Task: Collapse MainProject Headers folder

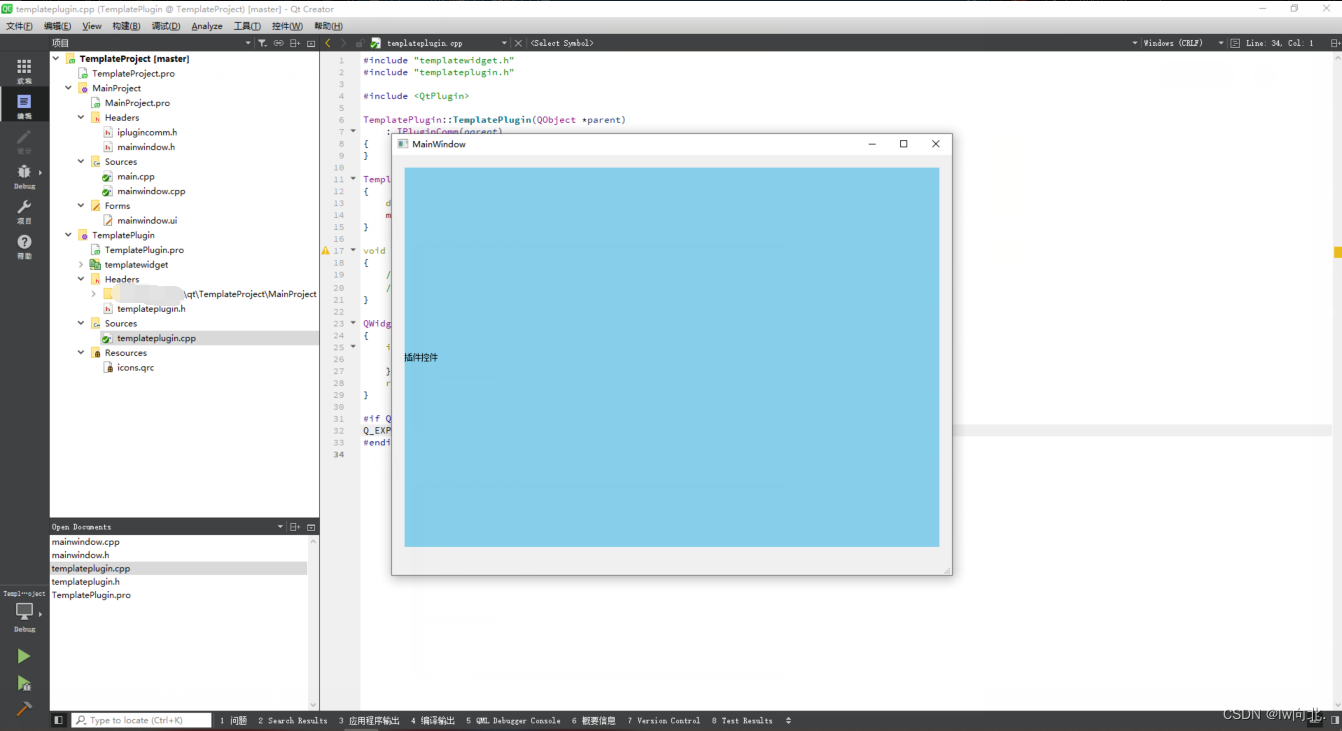Action: (81, 117)
